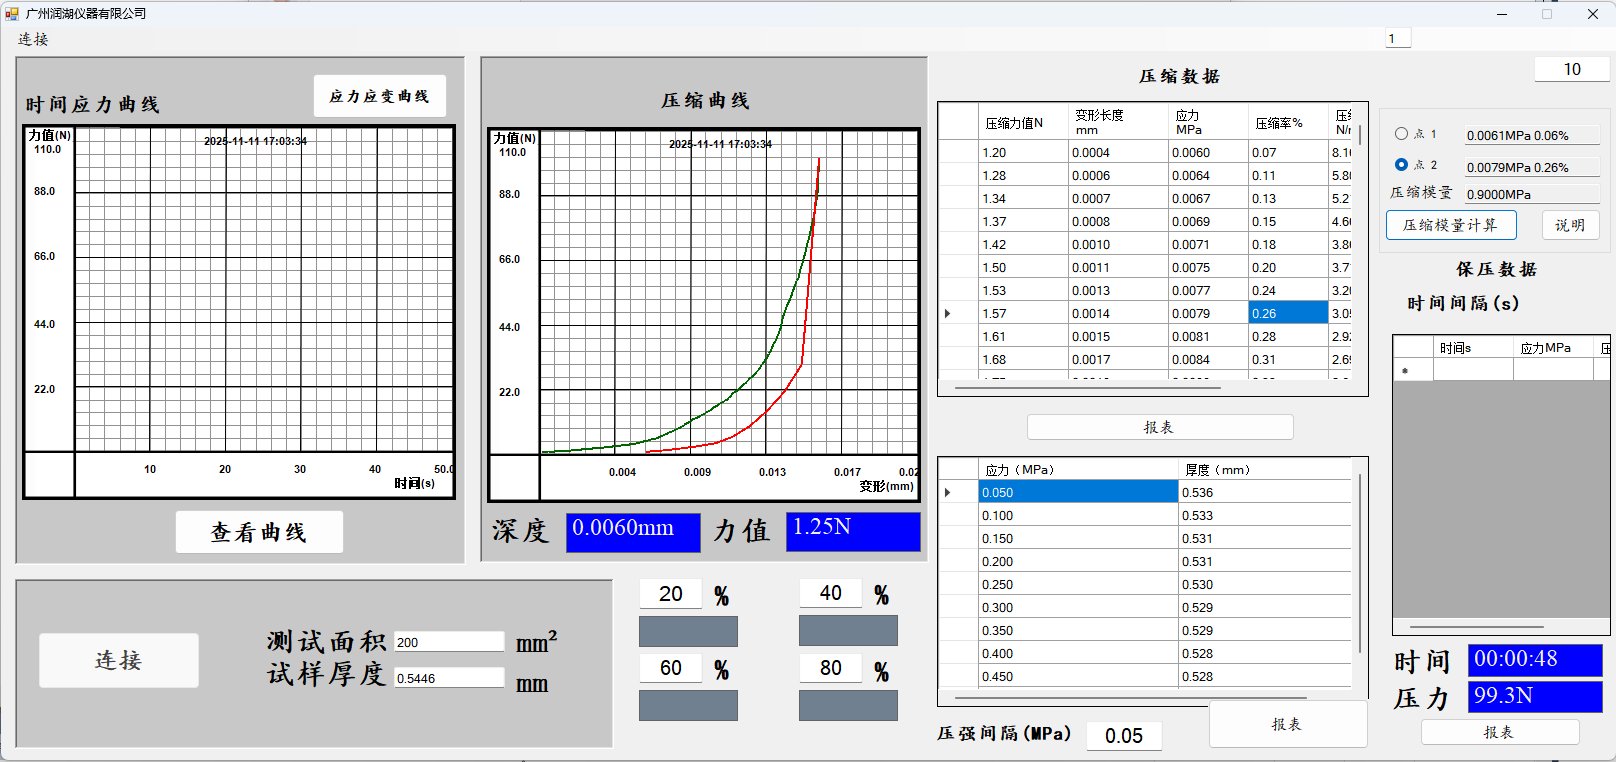The width and height of the screenshot is (1616, 762).
Task: Focus the 试样厚度 input field
Action: (x=449, y=678)
